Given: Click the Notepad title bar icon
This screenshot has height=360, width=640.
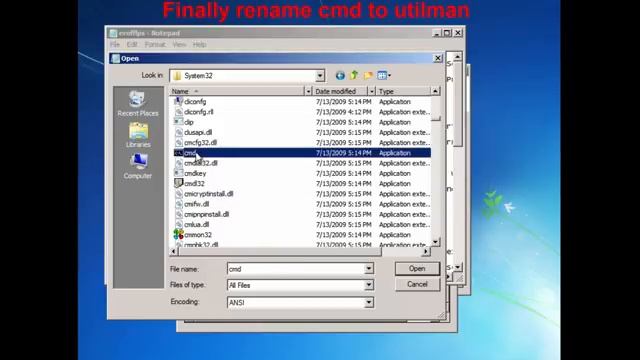Looking at the screenshot, I should pyautogui.click(x=113, y=33).
